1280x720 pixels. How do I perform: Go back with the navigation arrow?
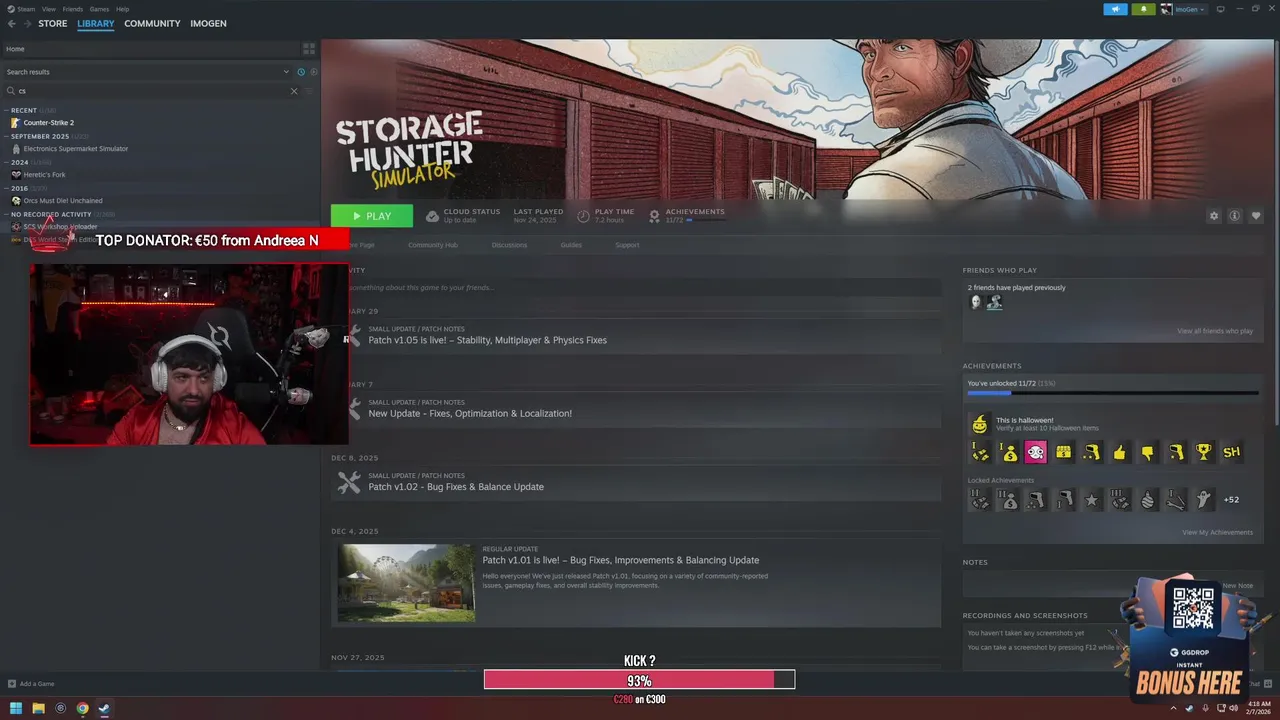(12, 23)
